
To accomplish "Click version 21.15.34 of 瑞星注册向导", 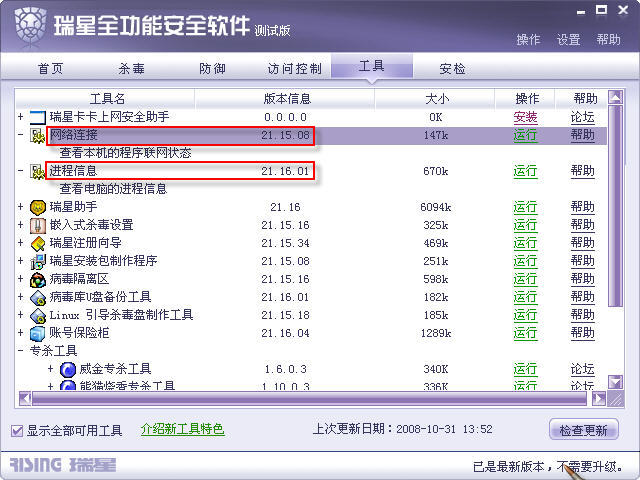I will (x=285, y=244).
